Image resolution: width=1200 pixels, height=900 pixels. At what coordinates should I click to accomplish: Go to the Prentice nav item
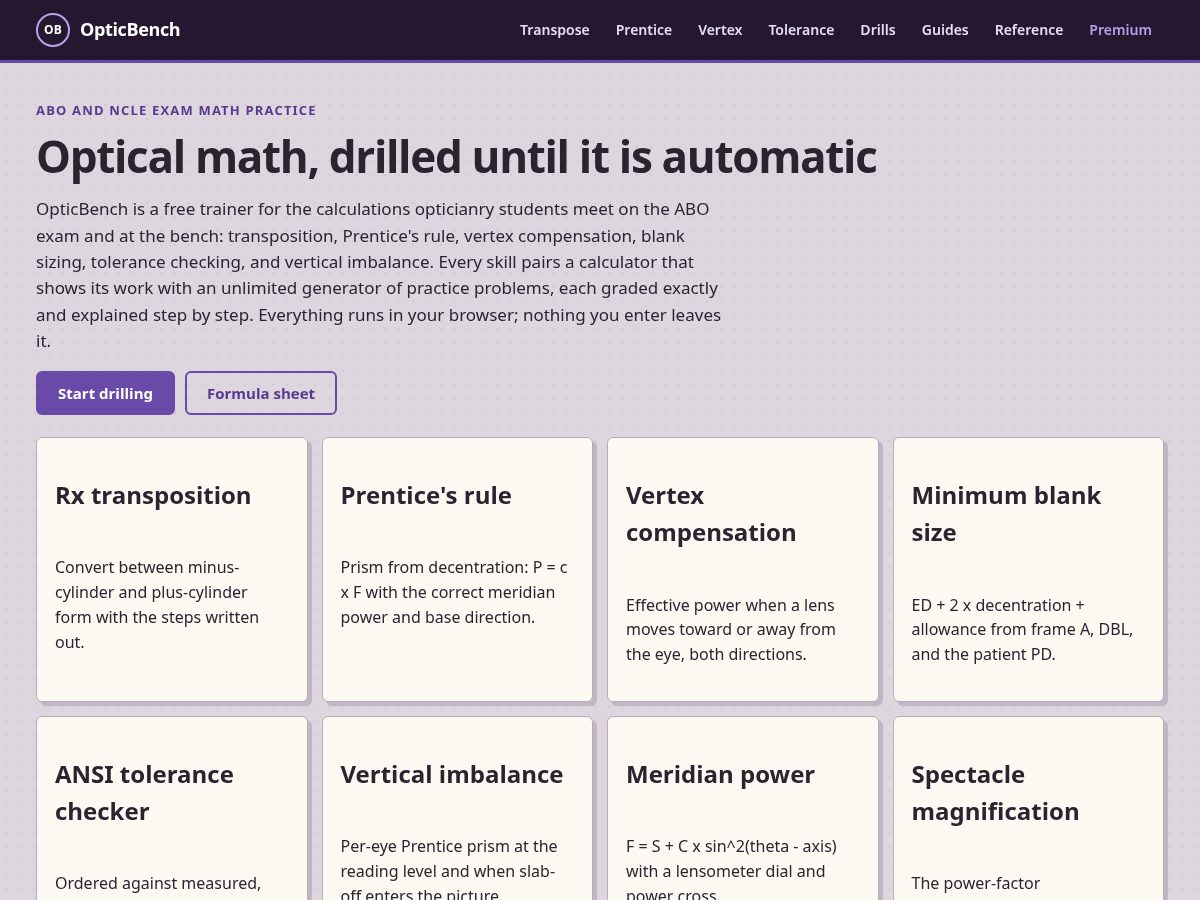(644, 30)
